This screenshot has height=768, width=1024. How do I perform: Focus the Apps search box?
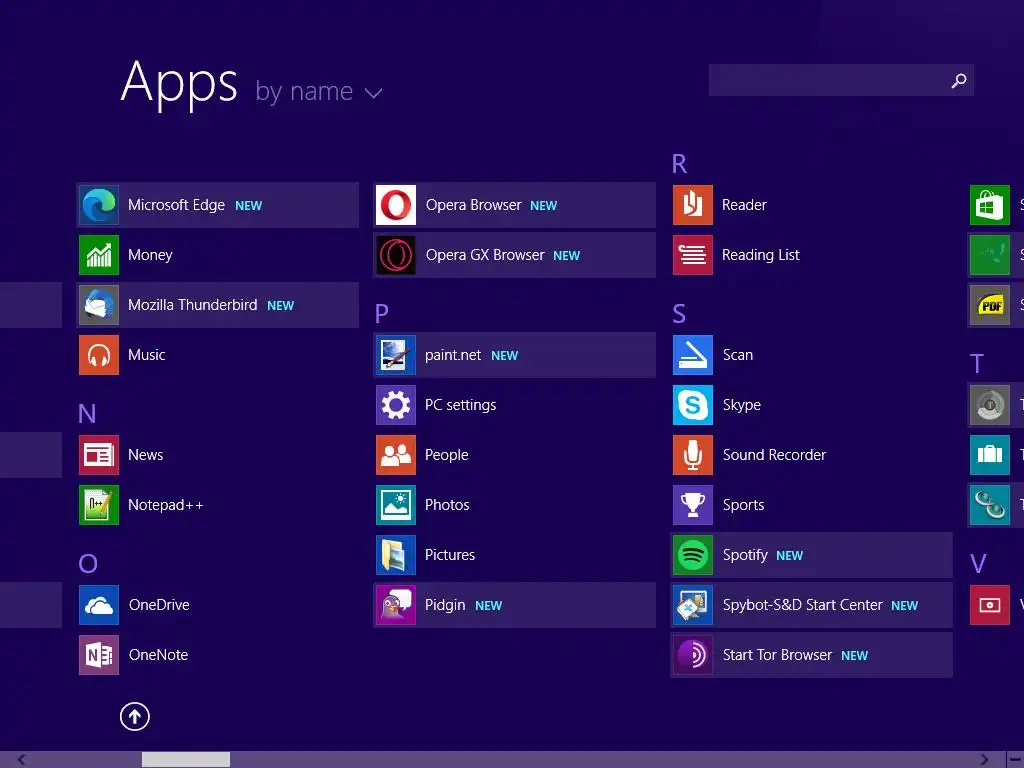(x=841, y=80)
